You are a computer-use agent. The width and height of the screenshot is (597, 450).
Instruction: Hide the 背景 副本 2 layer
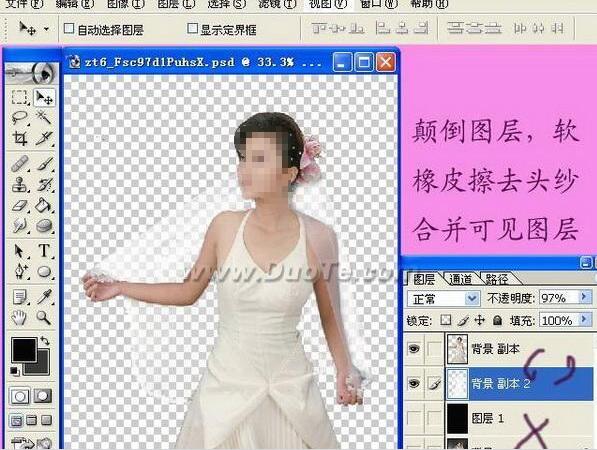coord(414,383)
